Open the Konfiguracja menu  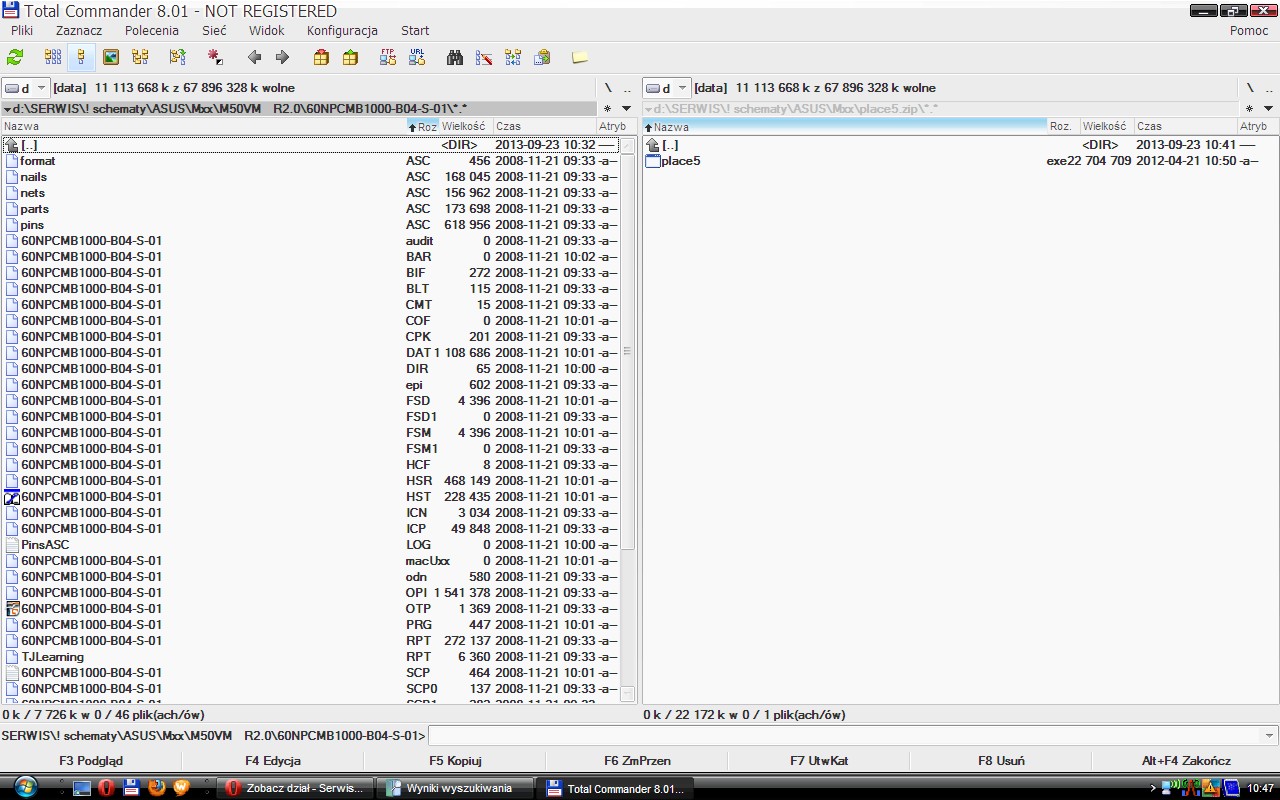coord(342,31)
